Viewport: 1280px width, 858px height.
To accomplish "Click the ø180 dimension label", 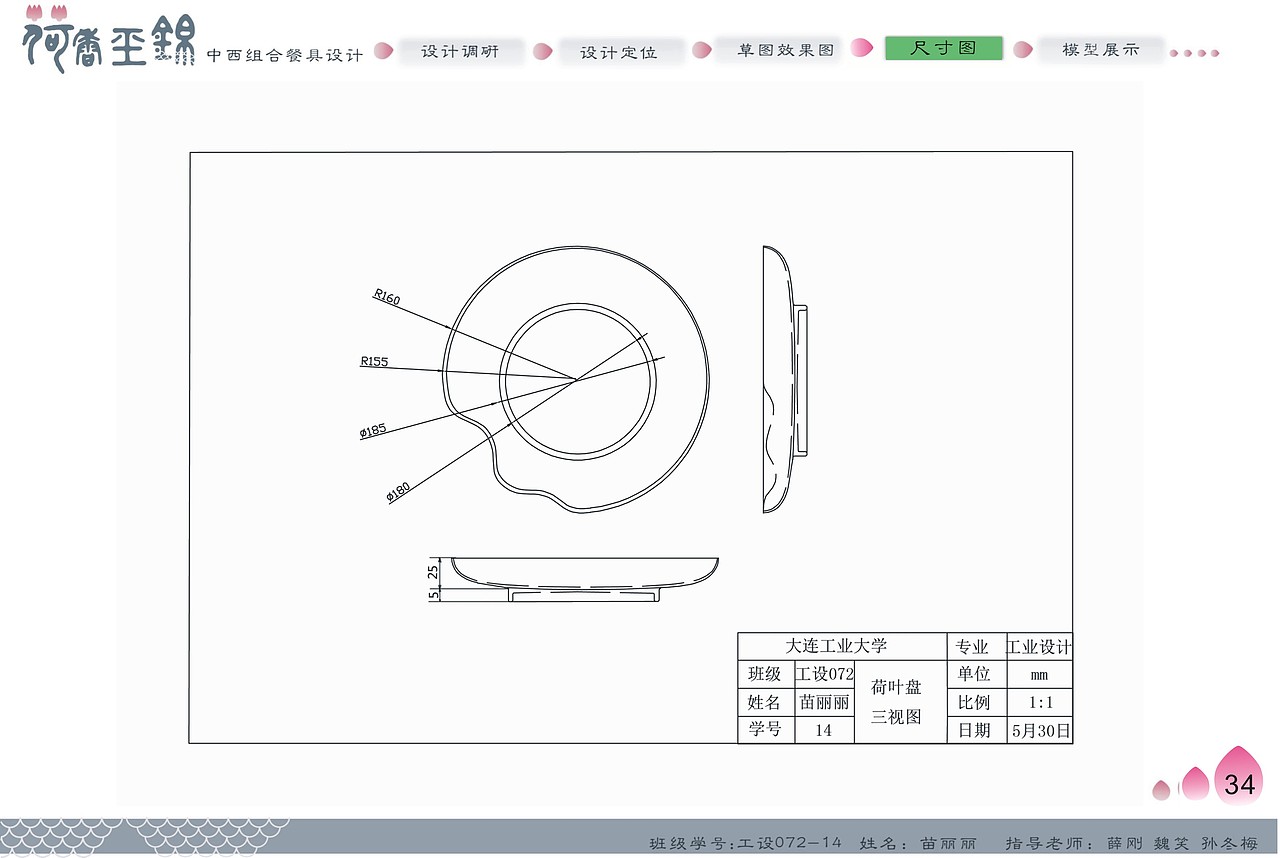I will pyautogui.click(x=398, y=491).
